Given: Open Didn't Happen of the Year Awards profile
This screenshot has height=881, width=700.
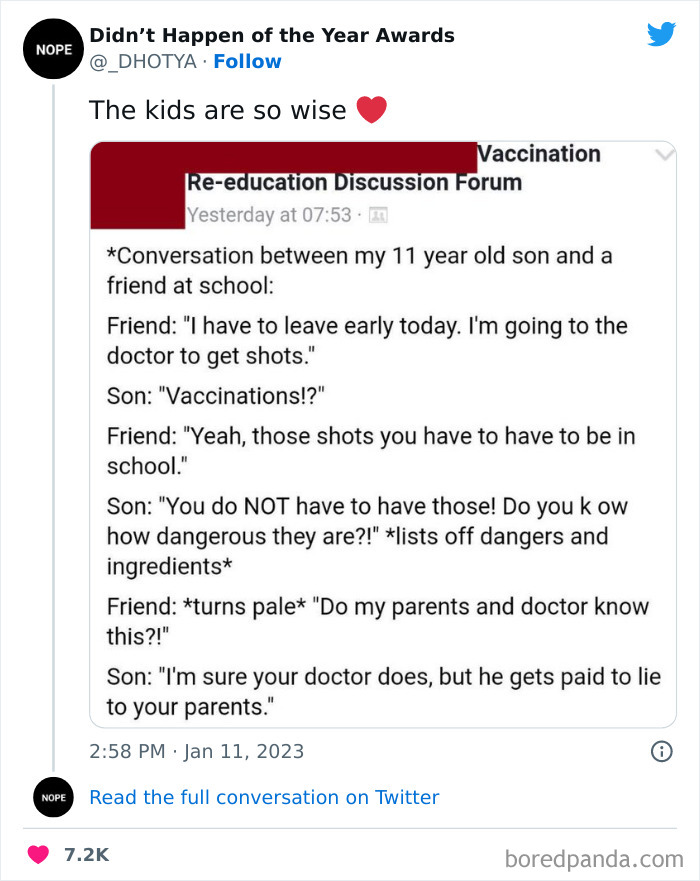Looking at the screenshot, I should pyautogui.click(x=272, y=36).
